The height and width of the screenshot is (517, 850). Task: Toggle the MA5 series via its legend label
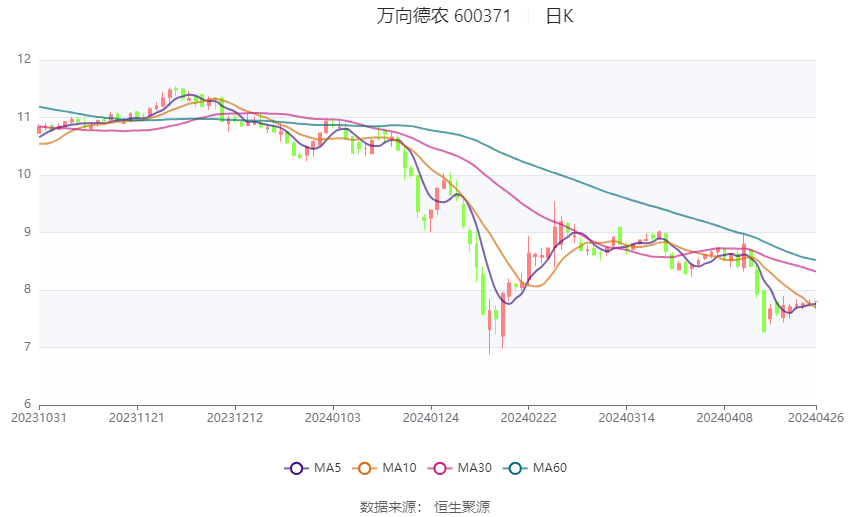pyautogui.click(x=328, y=467)
